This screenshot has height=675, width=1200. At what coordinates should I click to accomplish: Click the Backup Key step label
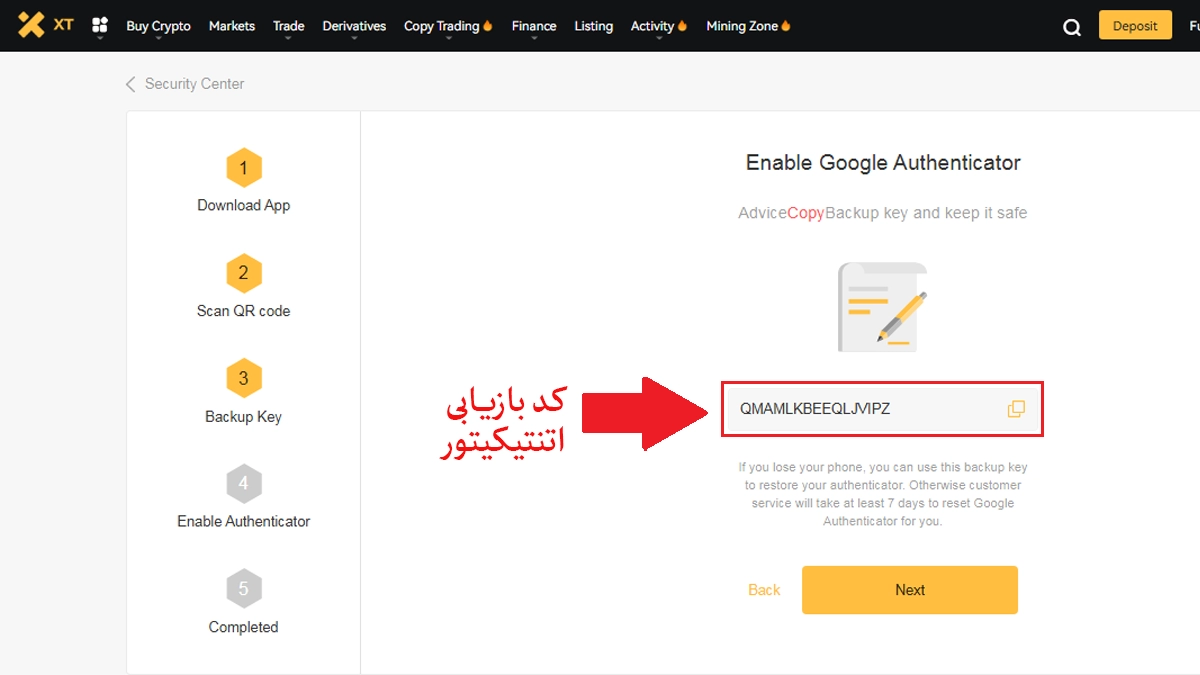(243, 416)
